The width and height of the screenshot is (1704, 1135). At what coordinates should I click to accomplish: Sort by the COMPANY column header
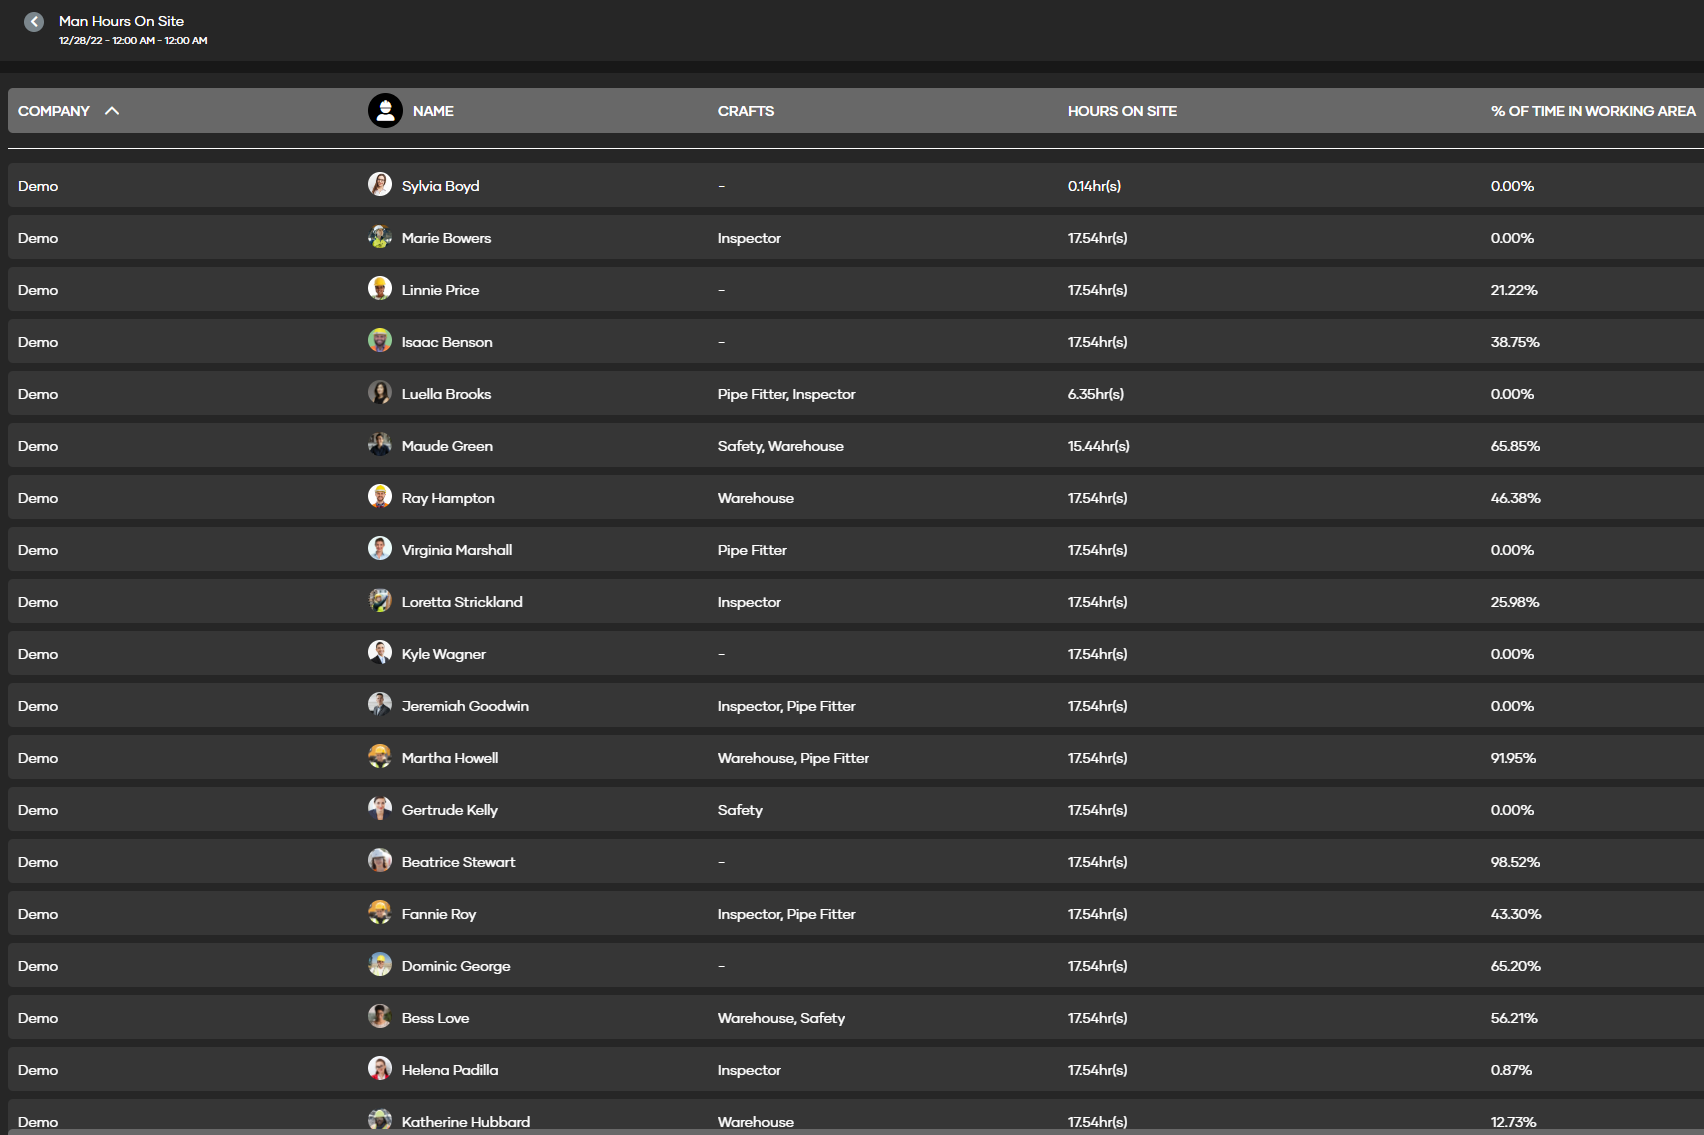[54, 111]
